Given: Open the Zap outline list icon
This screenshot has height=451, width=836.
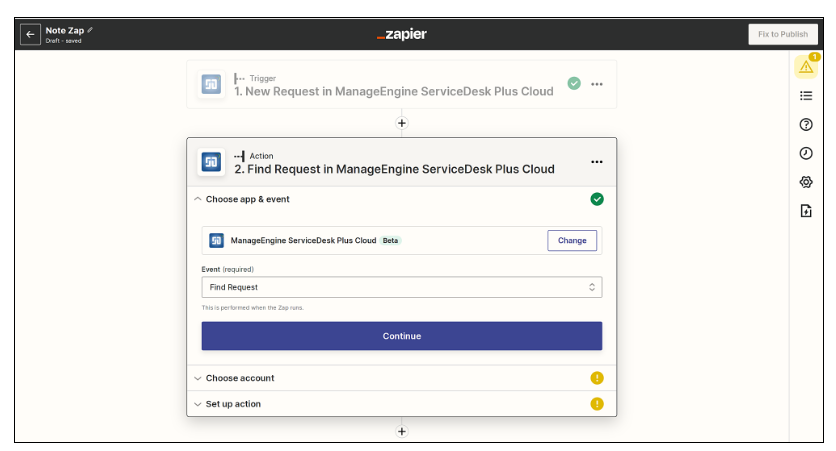Looking at the screenshot, I should coord(806,96).
